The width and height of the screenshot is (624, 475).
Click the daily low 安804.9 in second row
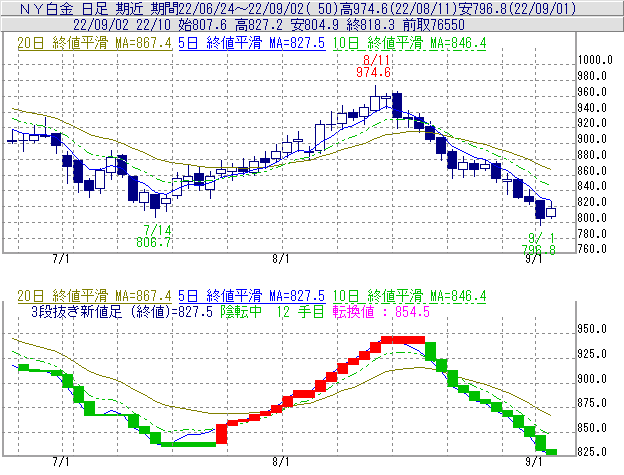314,25
